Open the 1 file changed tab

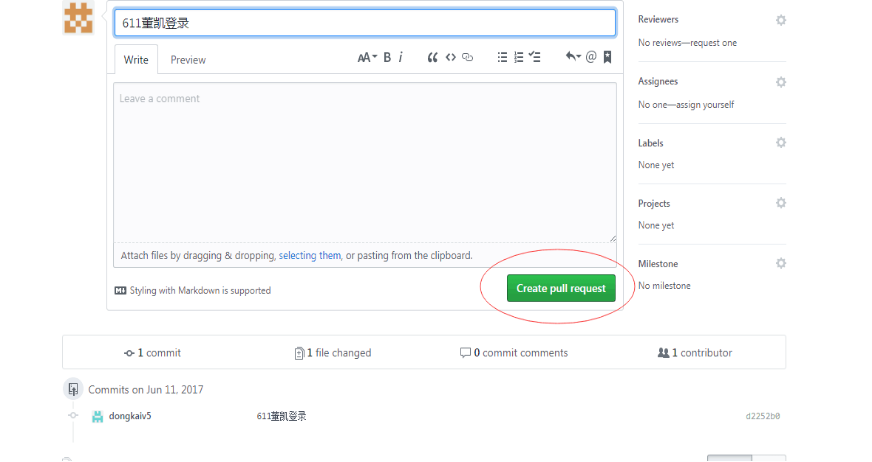[x=333, y=352]
